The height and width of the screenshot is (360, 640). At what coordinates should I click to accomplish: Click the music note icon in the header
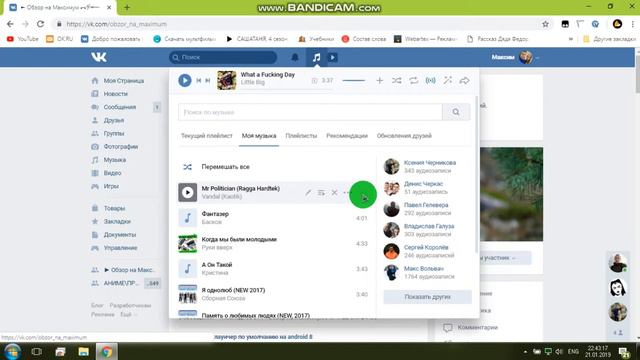coord(316,58)
